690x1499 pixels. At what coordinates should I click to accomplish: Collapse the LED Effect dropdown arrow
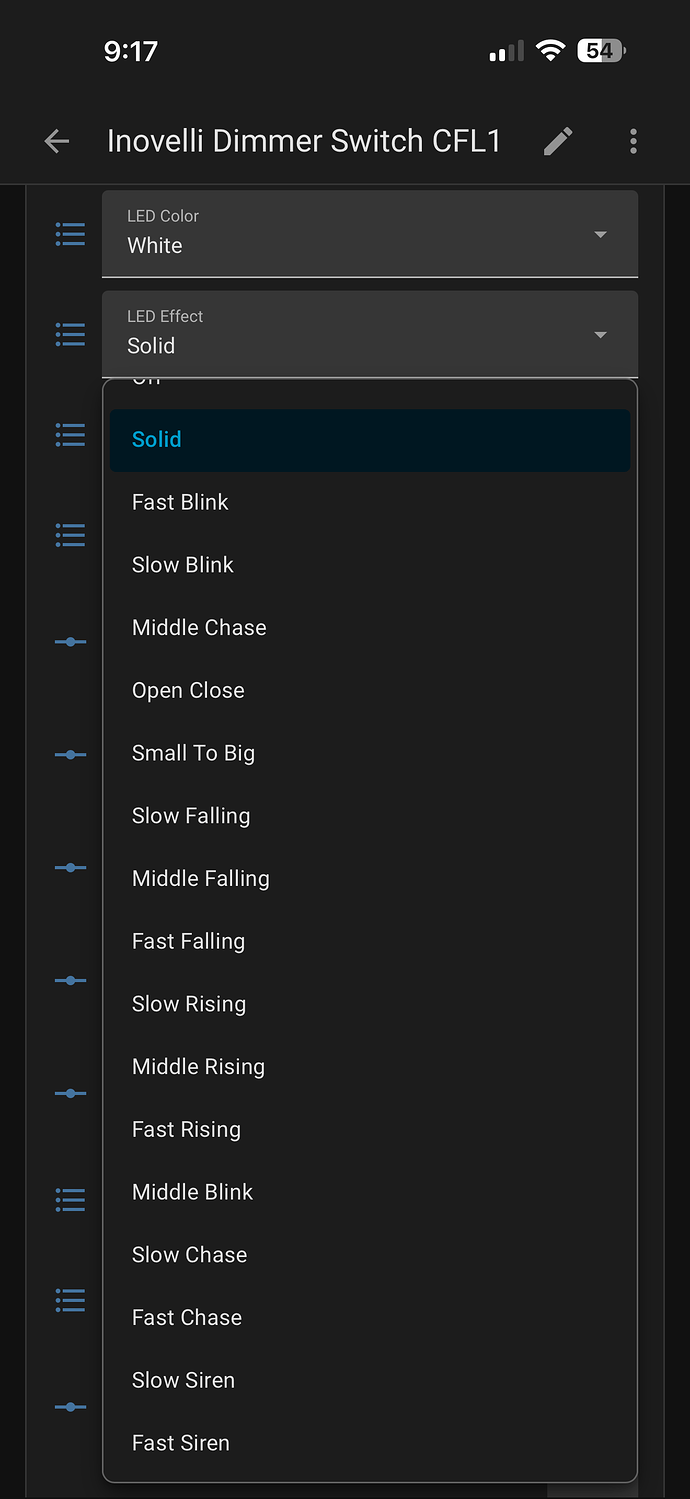pos(600,335)
